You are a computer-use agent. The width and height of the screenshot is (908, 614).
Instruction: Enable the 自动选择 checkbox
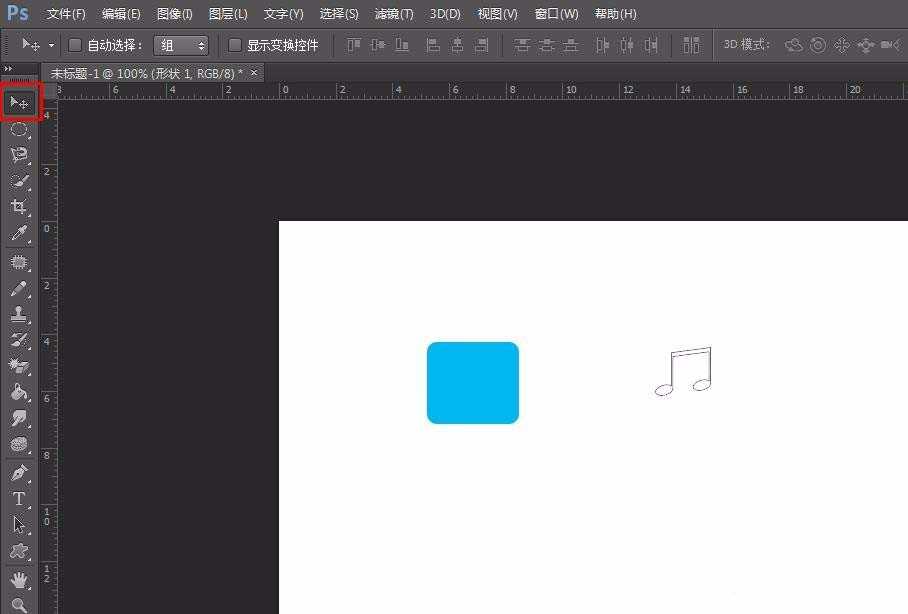point(75,45)
